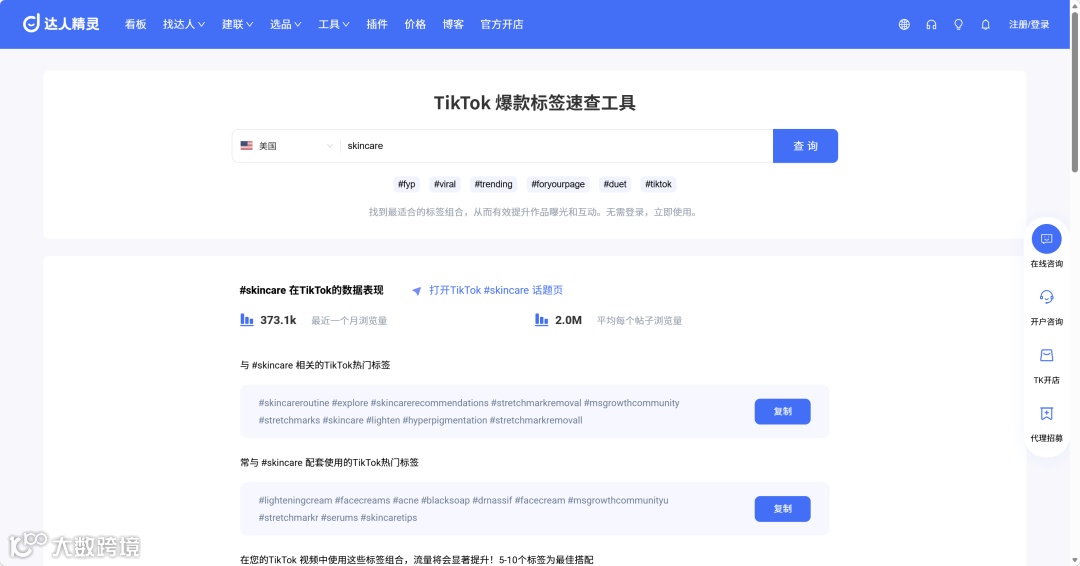Image resolution: width=1080 pixels, height=566 pixels.
Task: Open the 看板 menu item
Action: coord(136,24)
